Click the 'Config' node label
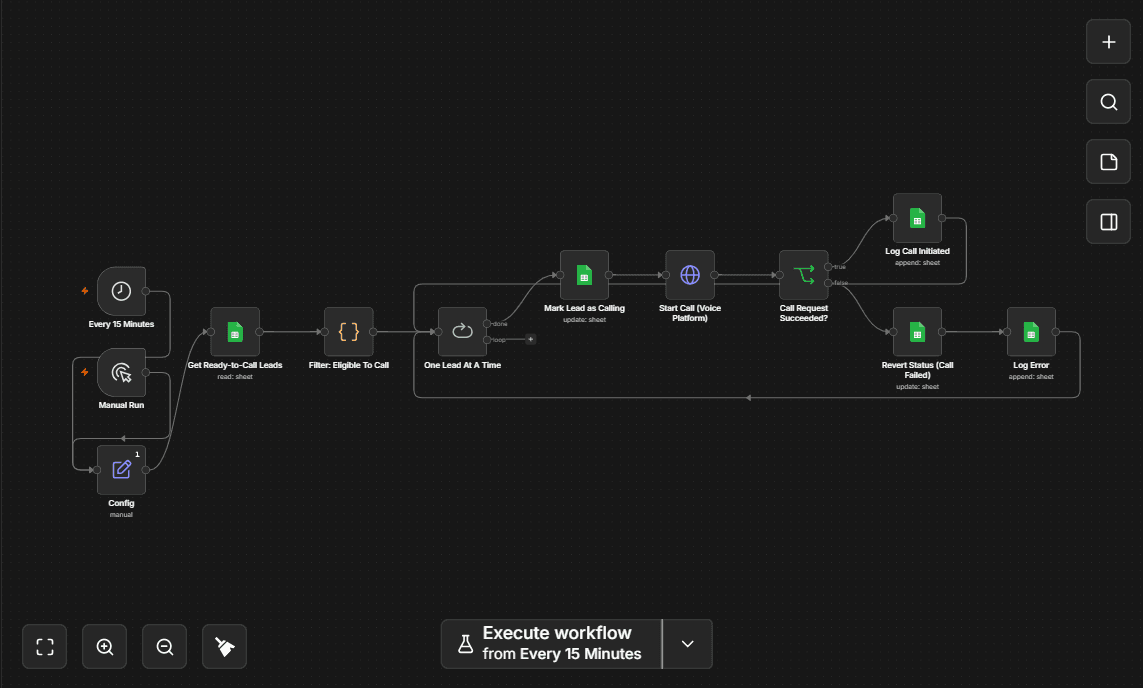1143x688 pixels. click(121, 504)
